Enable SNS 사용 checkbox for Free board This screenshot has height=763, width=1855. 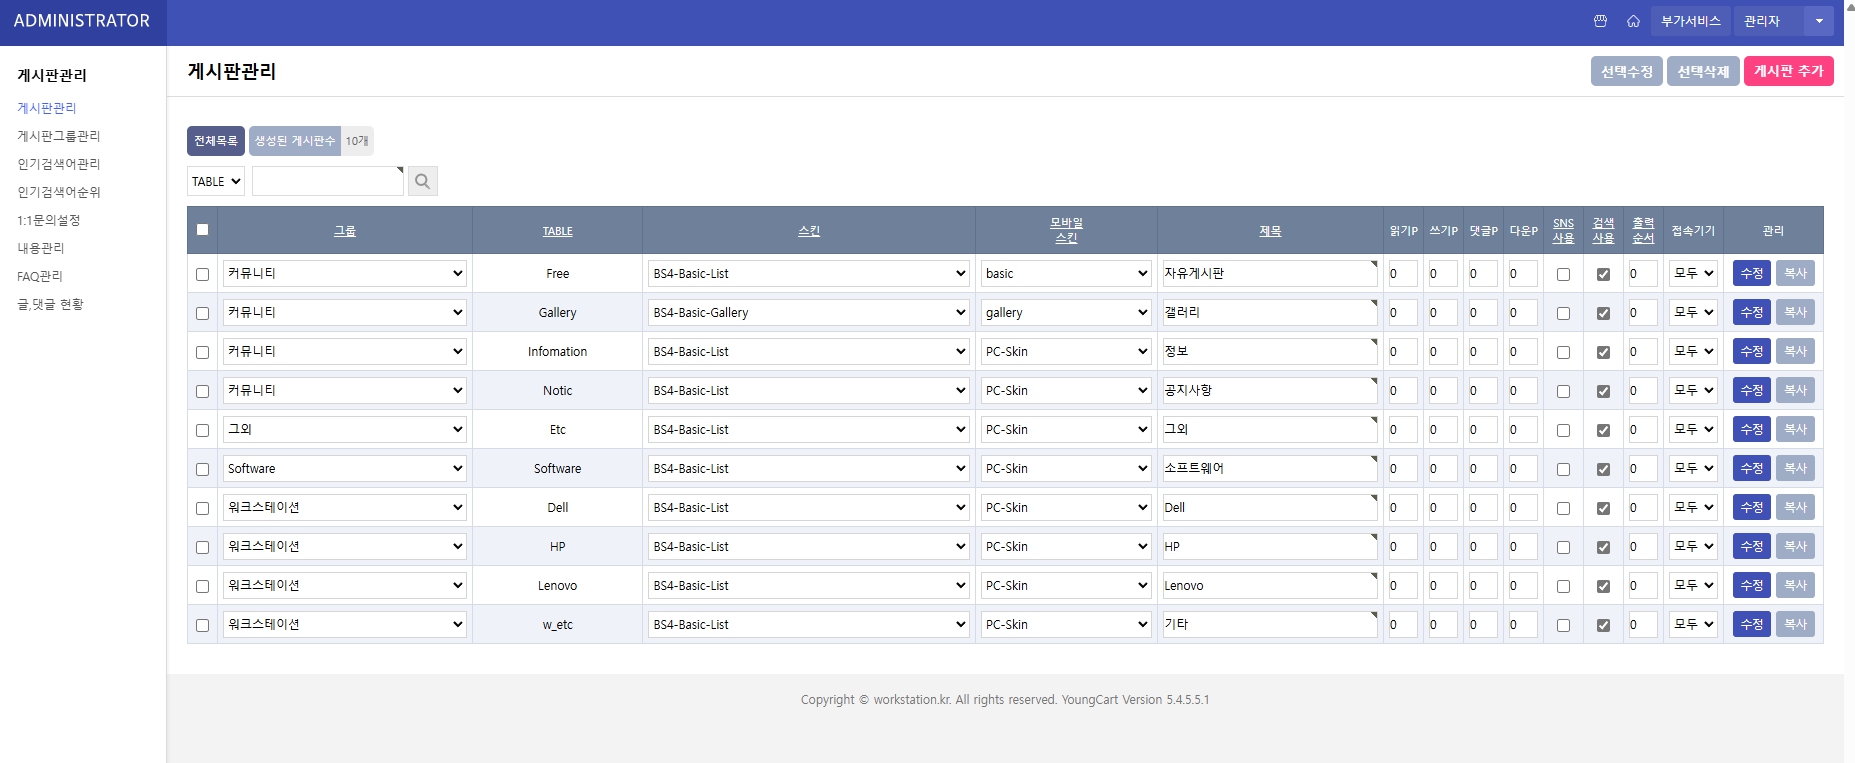pos(1563,274)
